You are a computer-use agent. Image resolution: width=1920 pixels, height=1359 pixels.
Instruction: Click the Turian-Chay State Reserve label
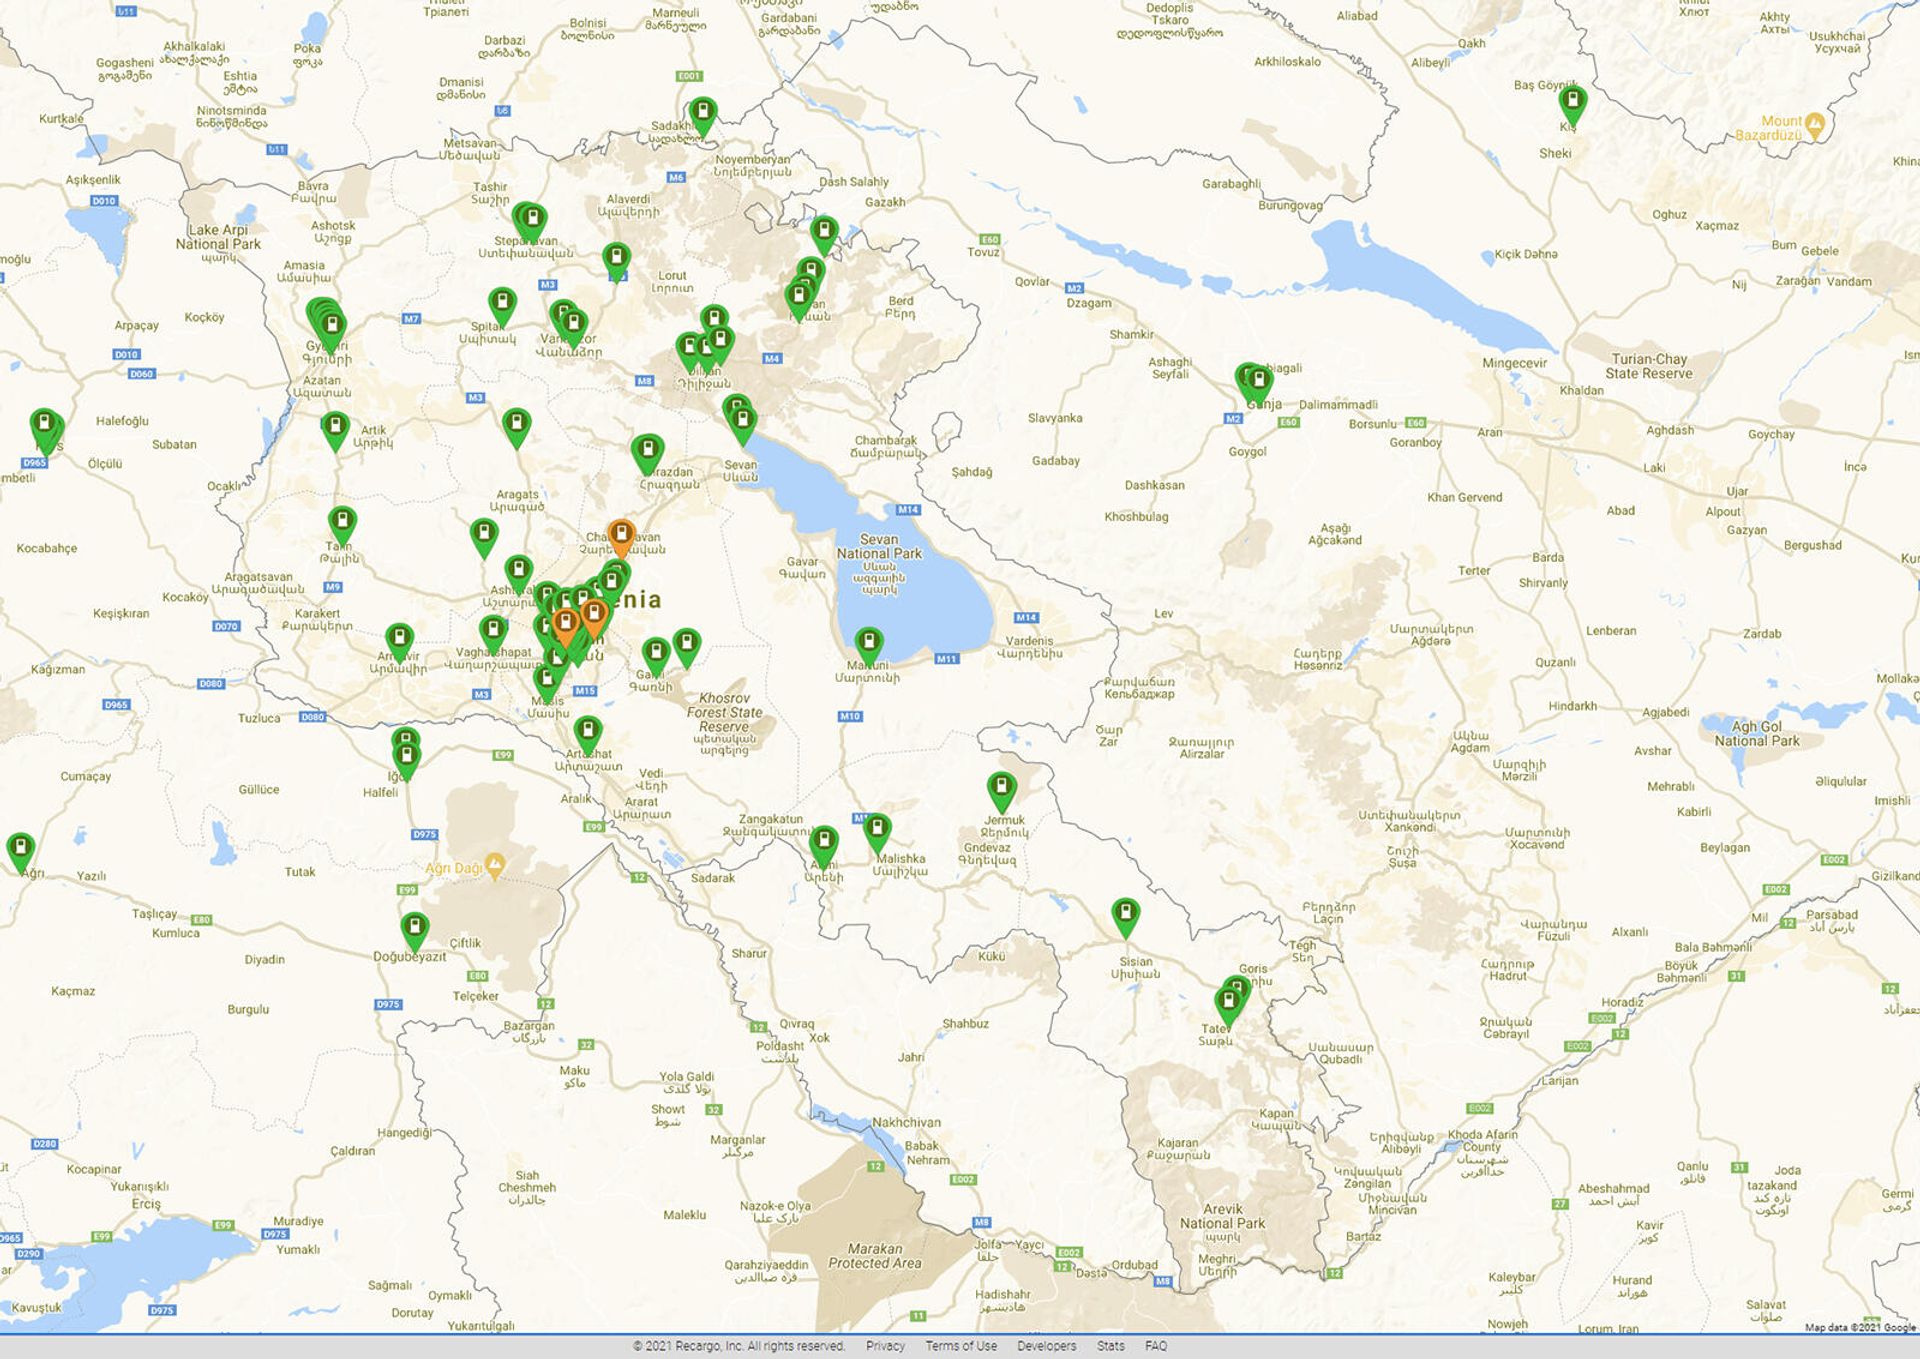tap(1649, 366)
